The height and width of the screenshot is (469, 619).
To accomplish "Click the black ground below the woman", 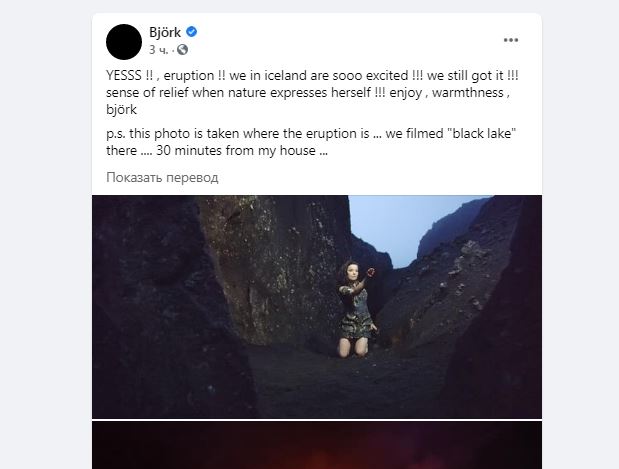I will 340,385.
